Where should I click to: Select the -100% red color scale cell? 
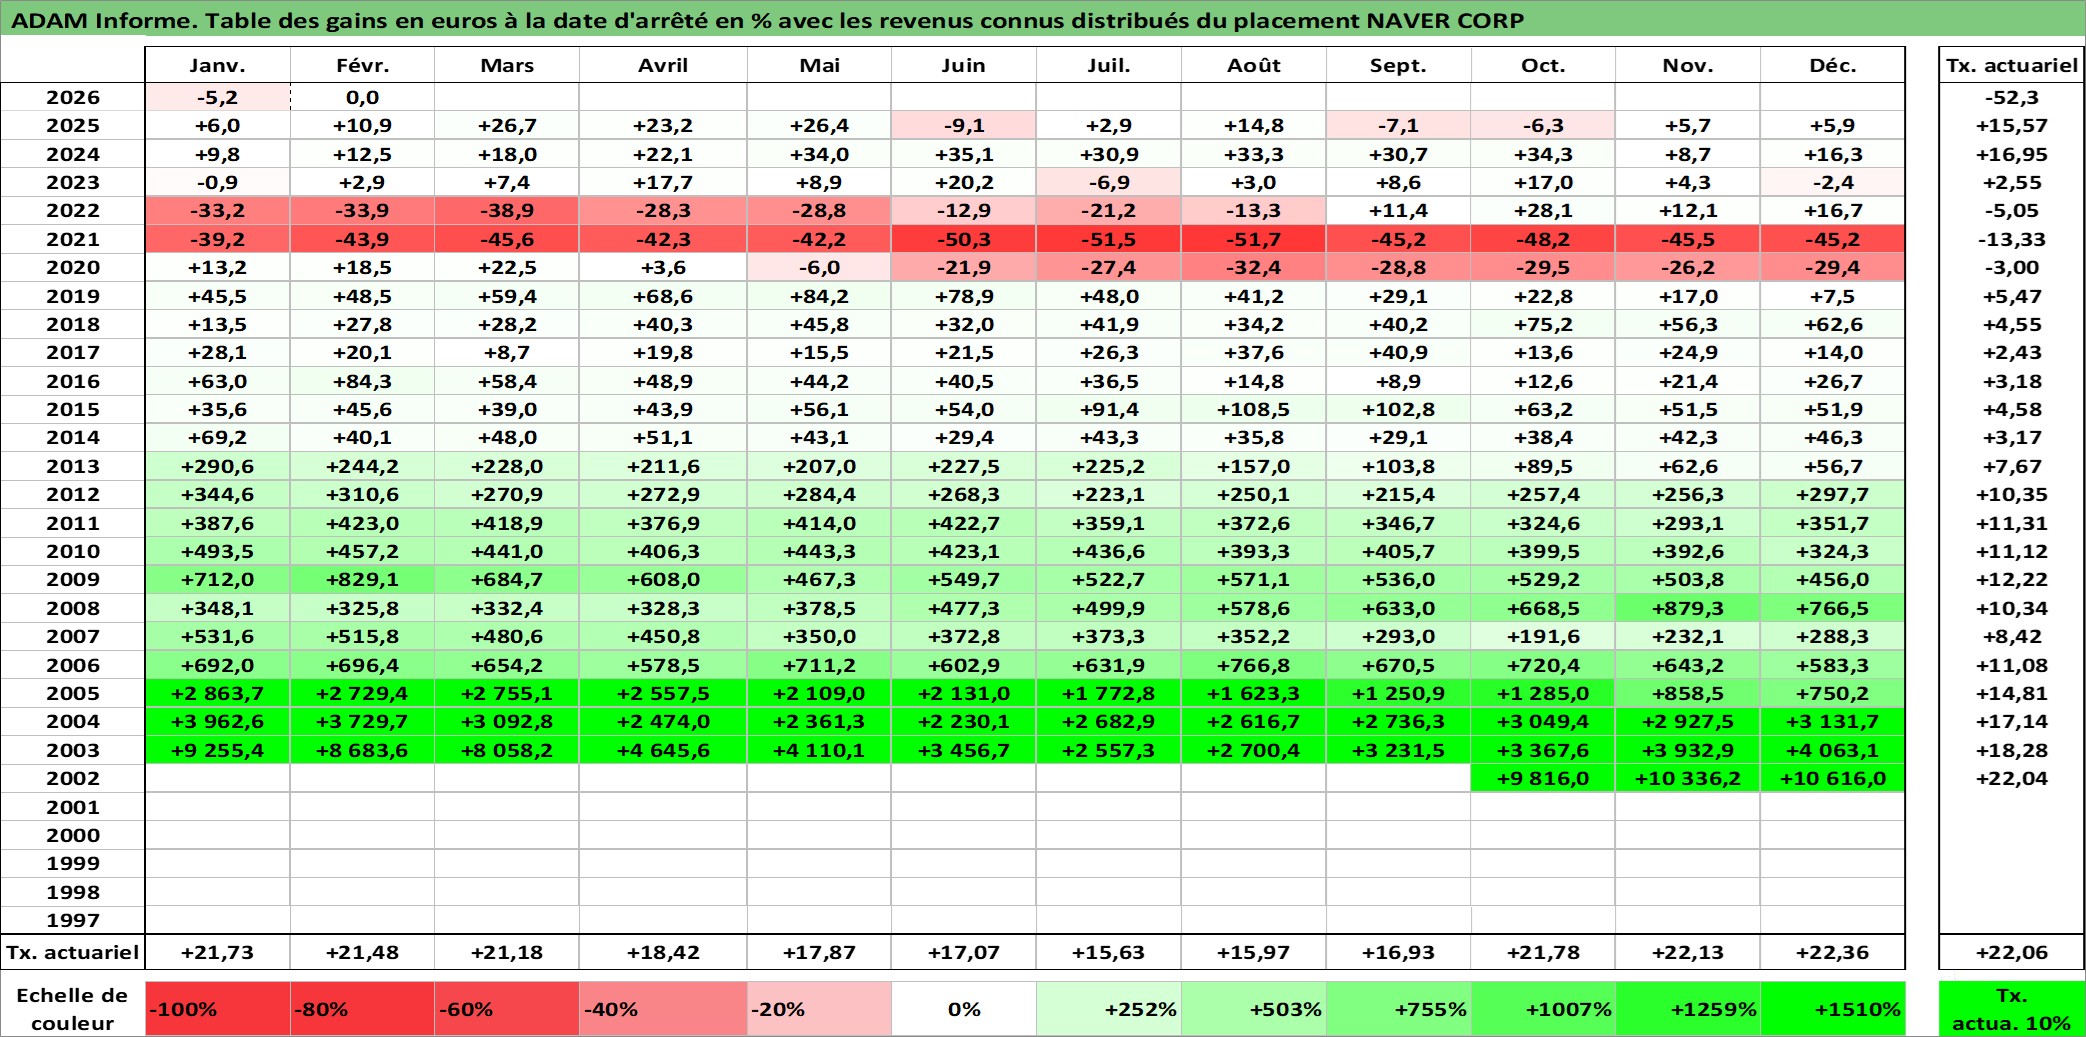point(218,1009)
